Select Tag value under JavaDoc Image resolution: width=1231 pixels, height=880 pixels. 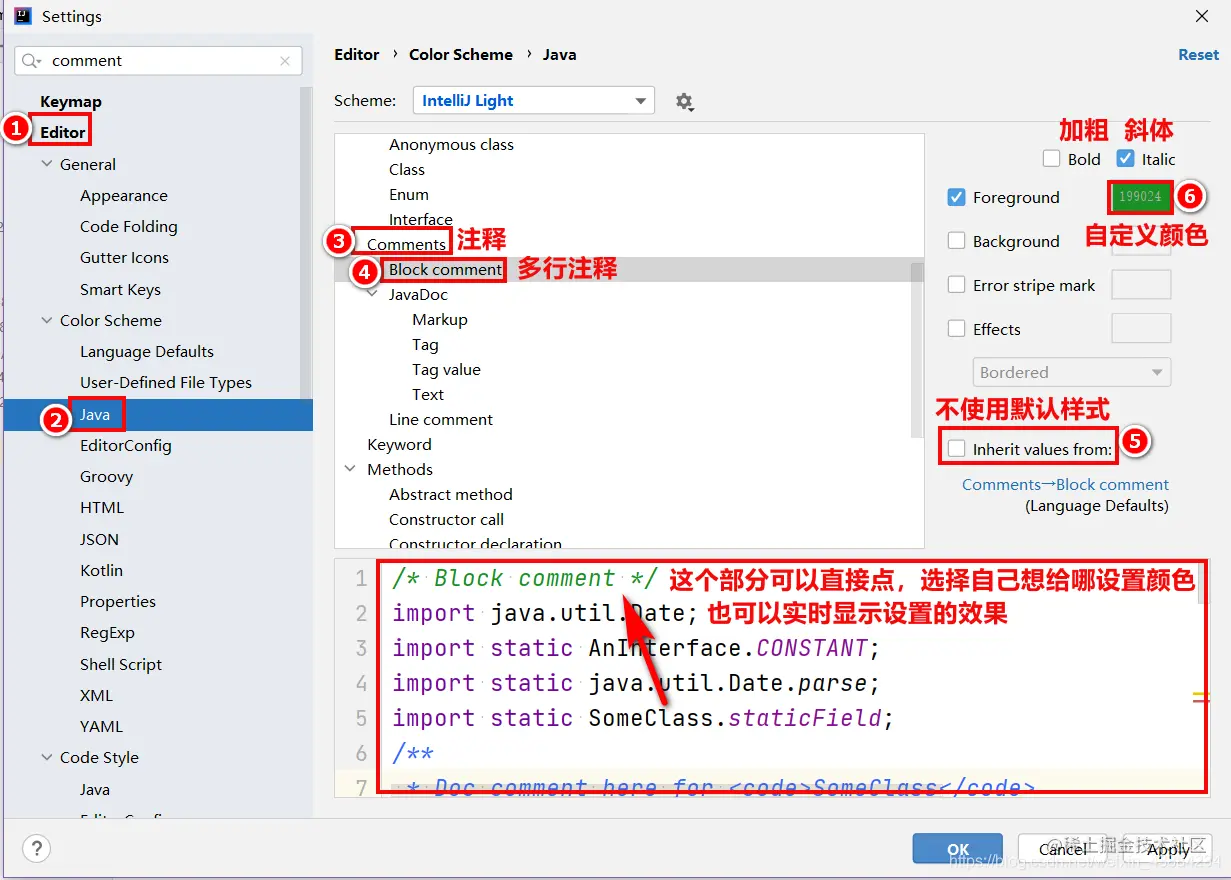point(446,370)
